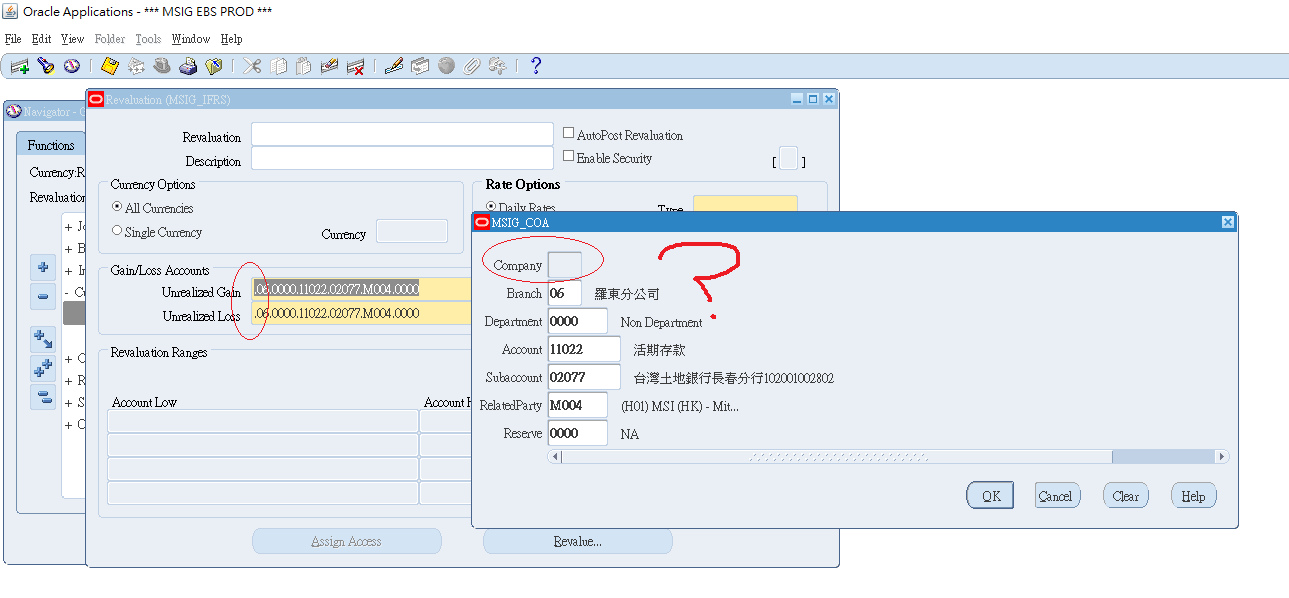Open the File menu
Image resolution: width=1289 pixels, height=598 pixels.
[13, 39]
